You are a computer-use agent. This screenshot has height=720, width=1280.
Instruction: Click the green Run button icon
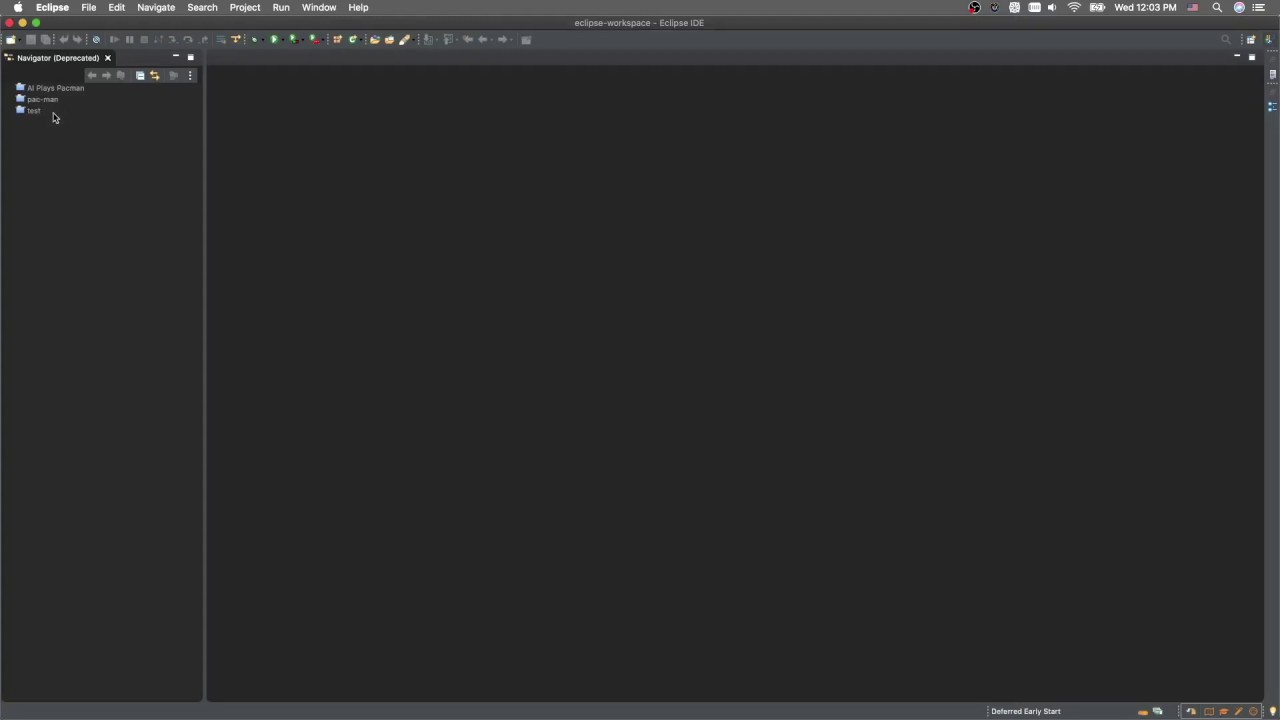click(x=274, y=40)
